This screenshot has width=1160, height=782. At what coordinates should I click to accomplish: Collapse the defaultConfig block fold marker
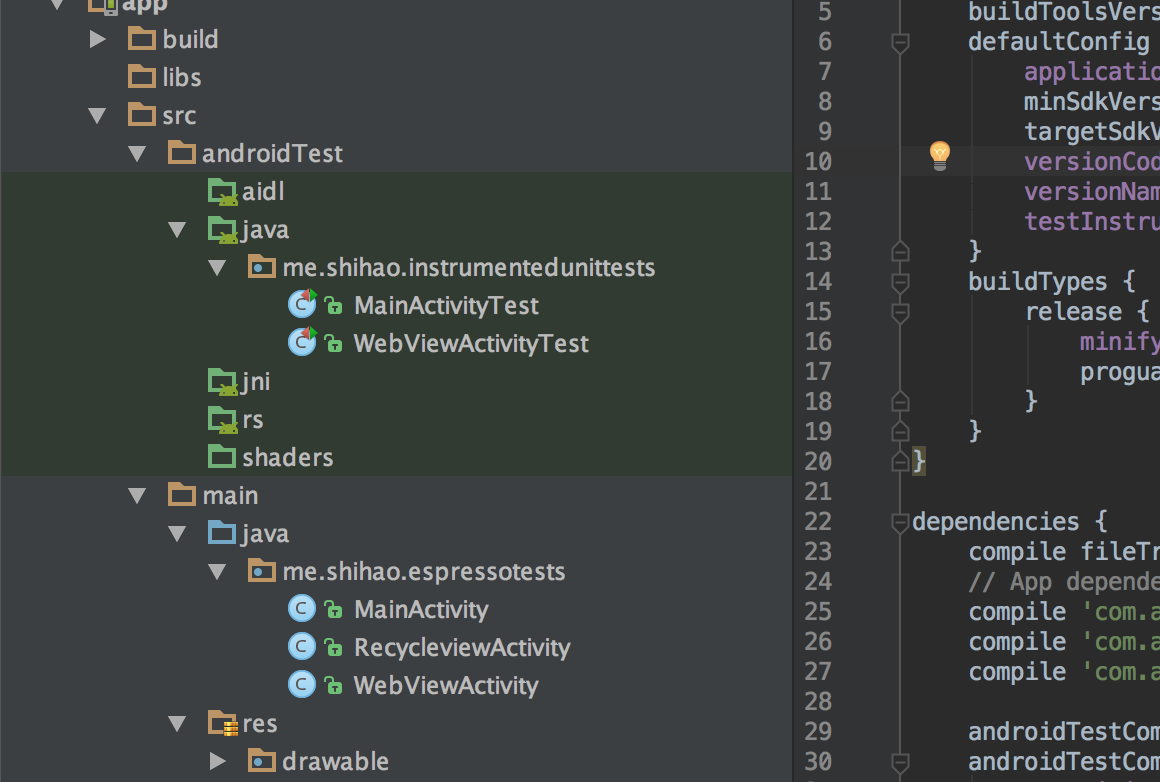(x=900, y=42)
